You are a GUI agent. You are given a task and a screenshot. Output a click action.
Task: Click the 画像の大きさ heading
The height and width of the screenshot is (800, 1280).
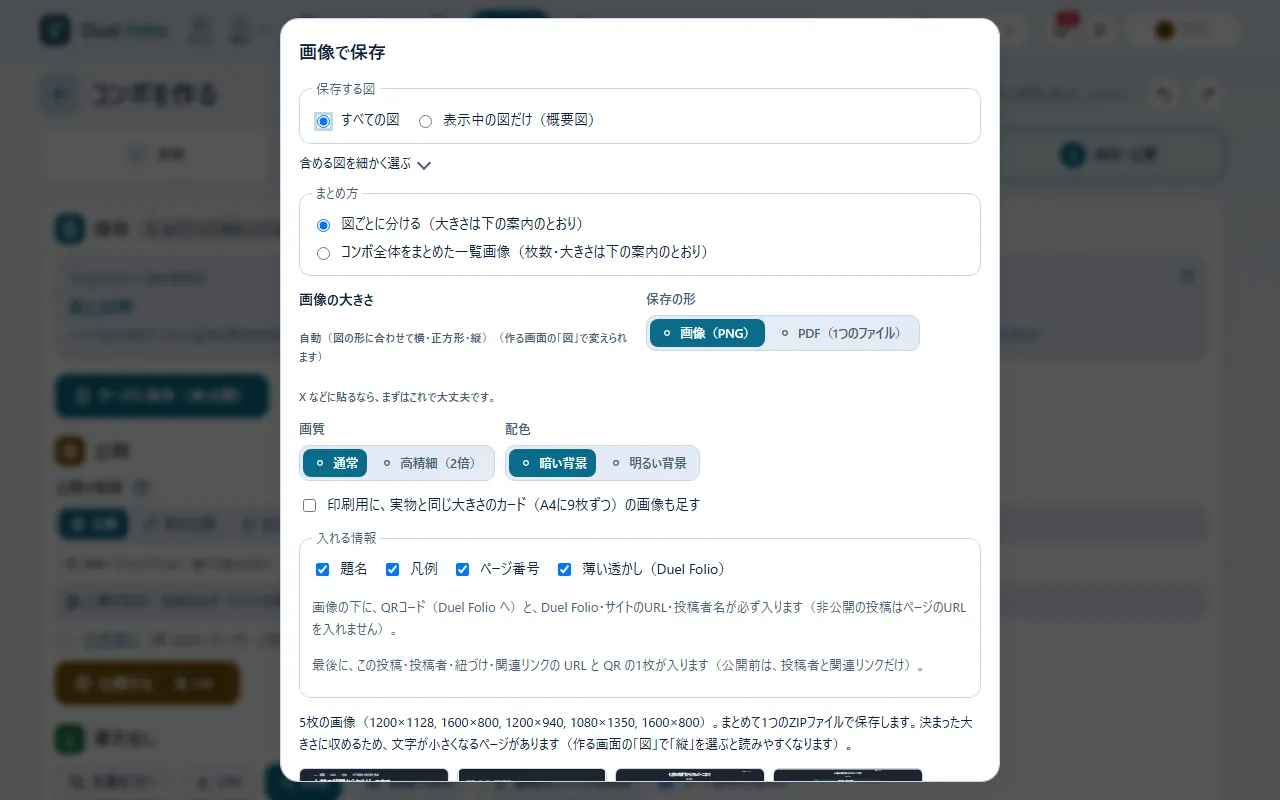336,299
